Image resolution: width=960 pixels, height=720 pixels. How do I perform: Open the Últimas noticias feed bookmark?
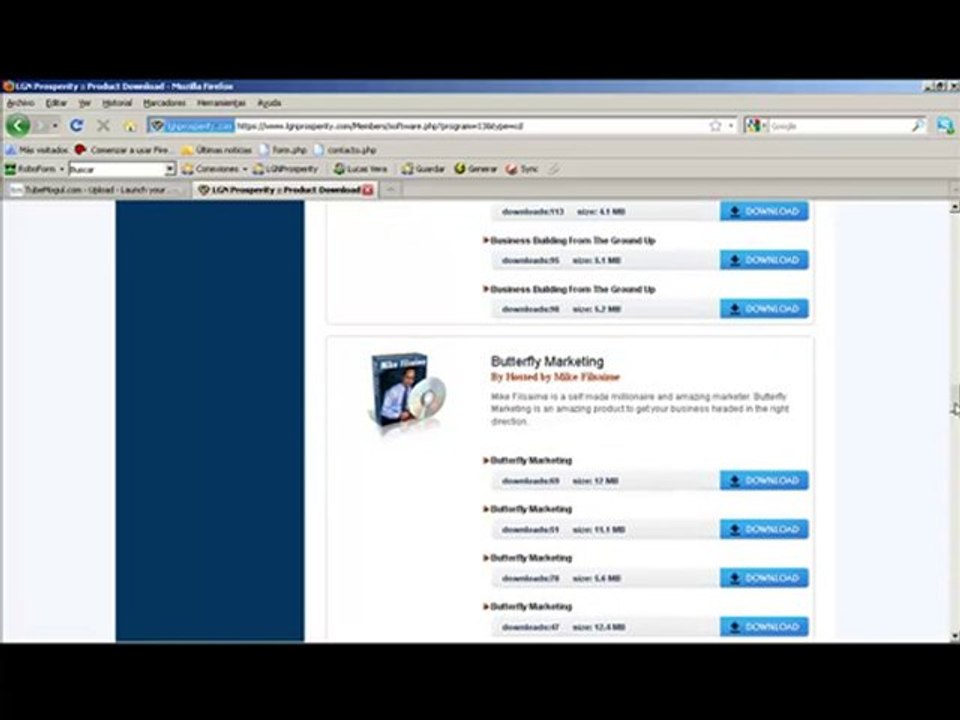click(x=217, y=149)
